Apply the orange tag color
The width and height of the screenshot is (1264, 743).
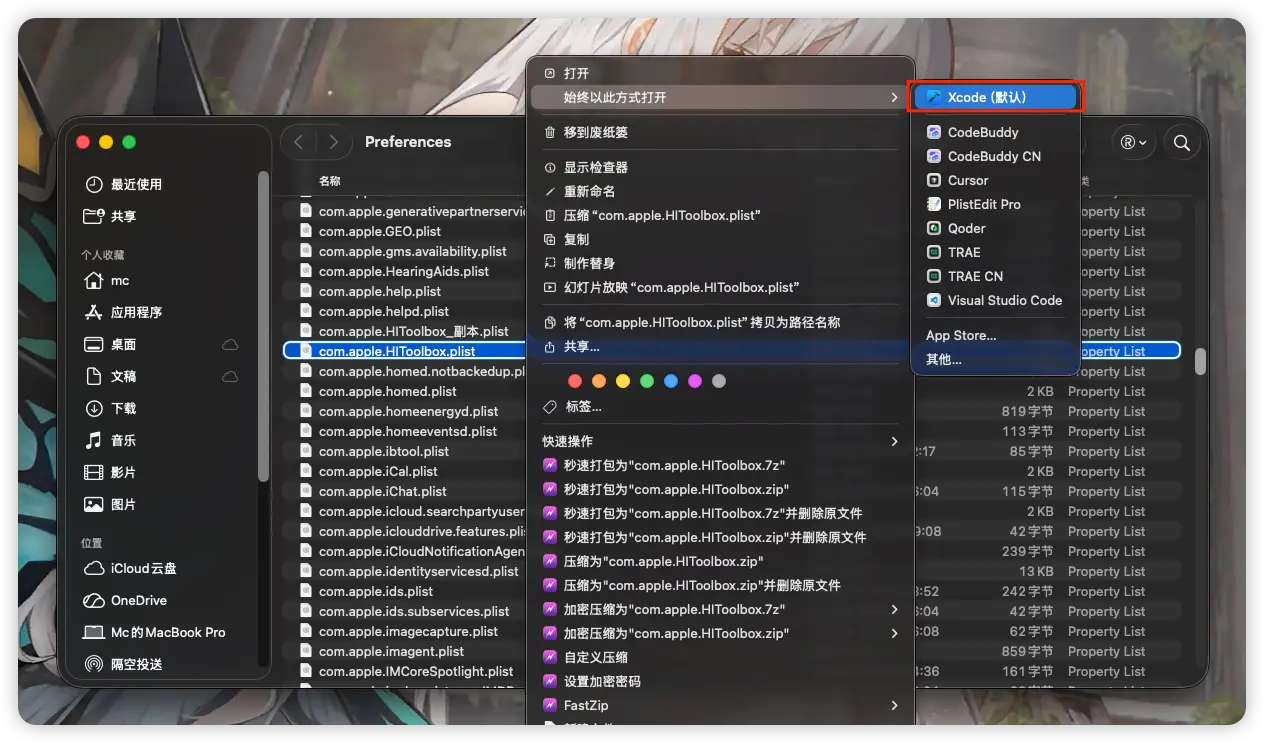click(x=599, y=381)
